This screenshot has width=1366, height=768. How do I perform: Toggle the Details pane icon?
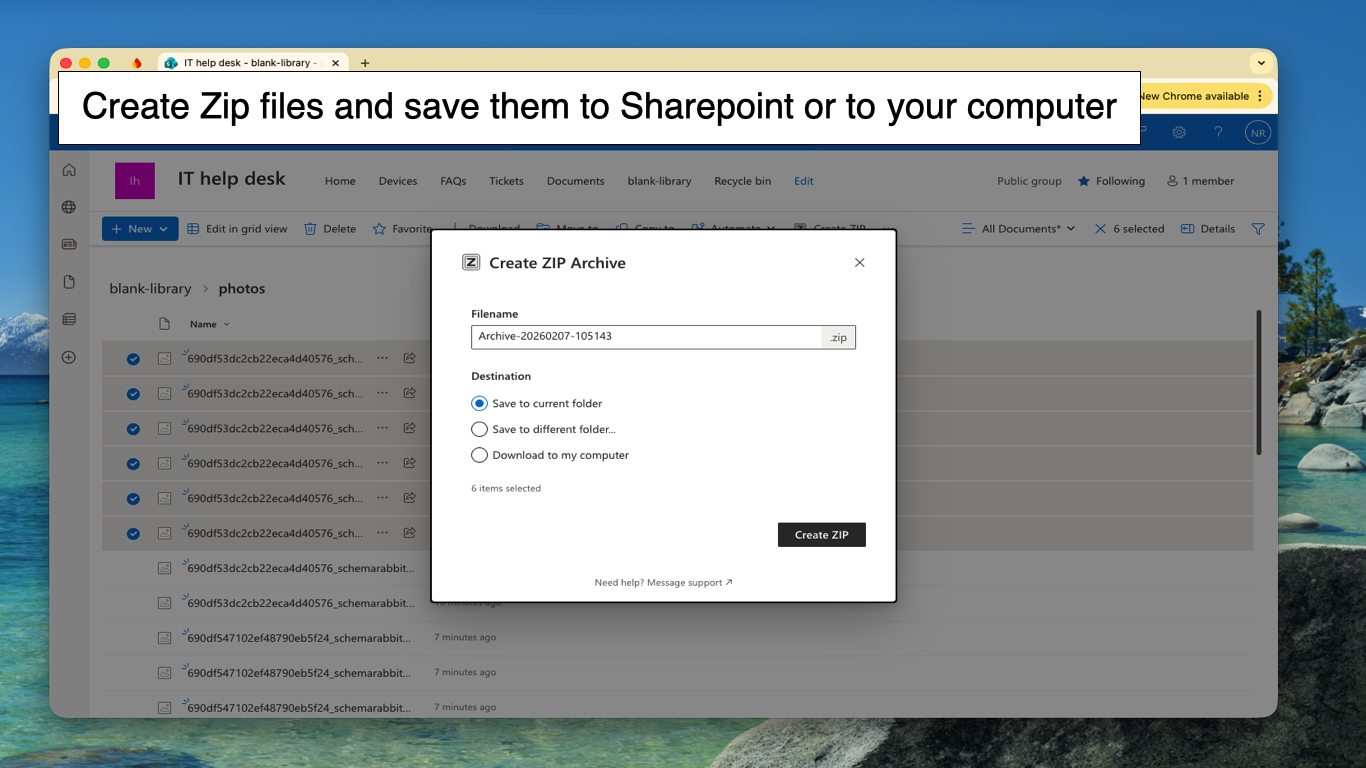tap(1207, 228)
